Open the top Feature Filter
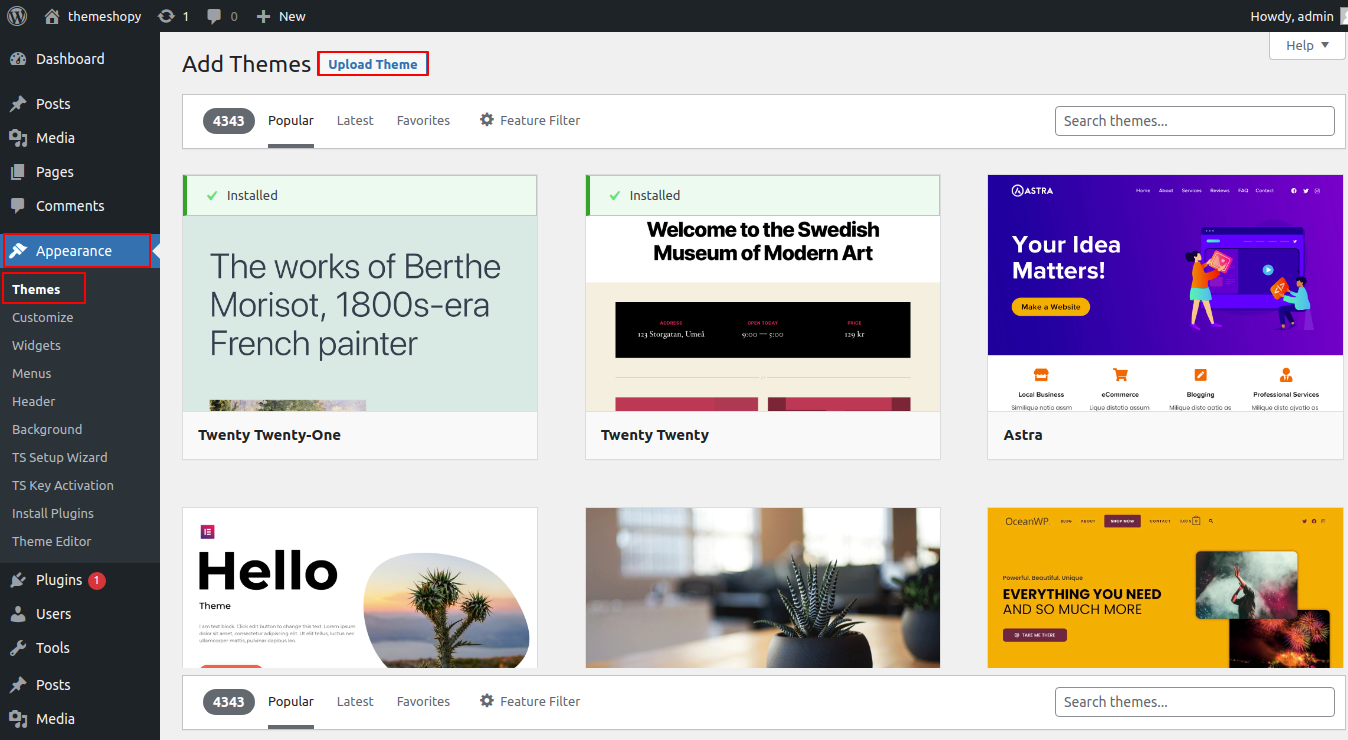Image resolution: width=1348 pixels, height=740 pixels. coord(530,120)
